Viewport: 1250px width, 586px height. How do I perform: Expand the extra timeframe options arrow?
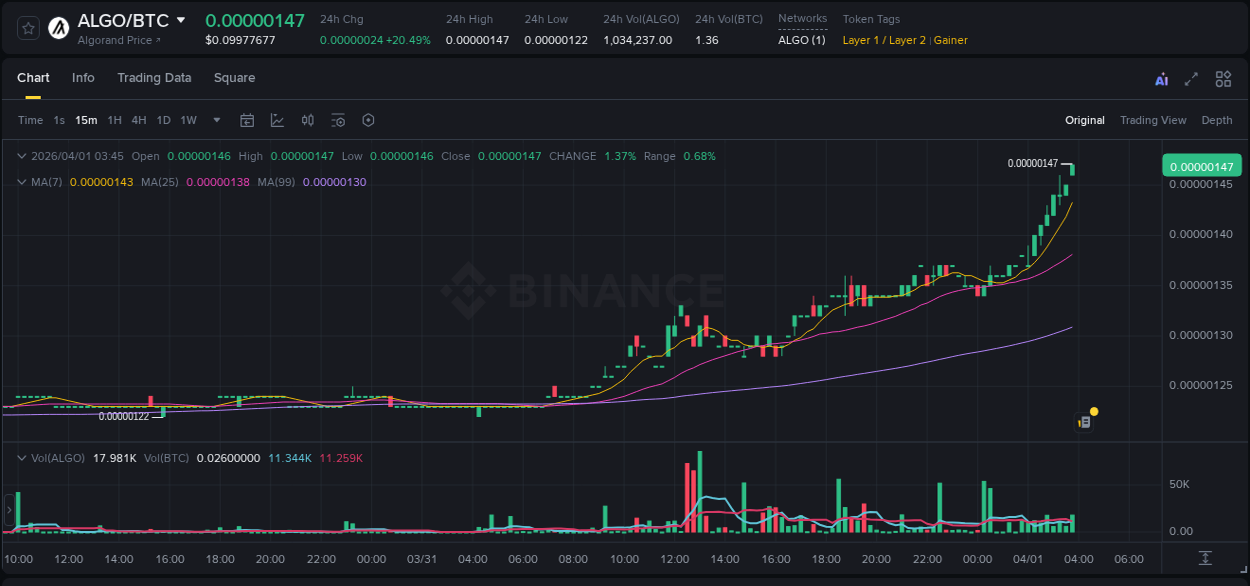click(x=215, y=120)
